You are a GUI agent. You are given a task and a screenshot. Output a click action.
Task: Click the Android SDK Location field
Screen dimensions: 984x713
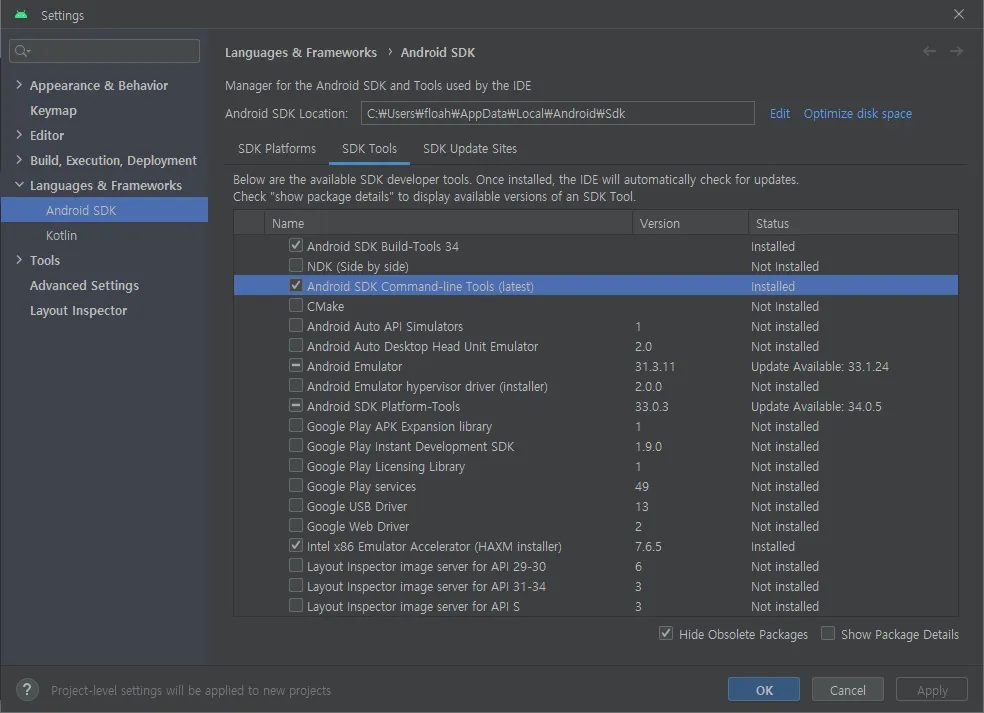[x=557, y=114]
